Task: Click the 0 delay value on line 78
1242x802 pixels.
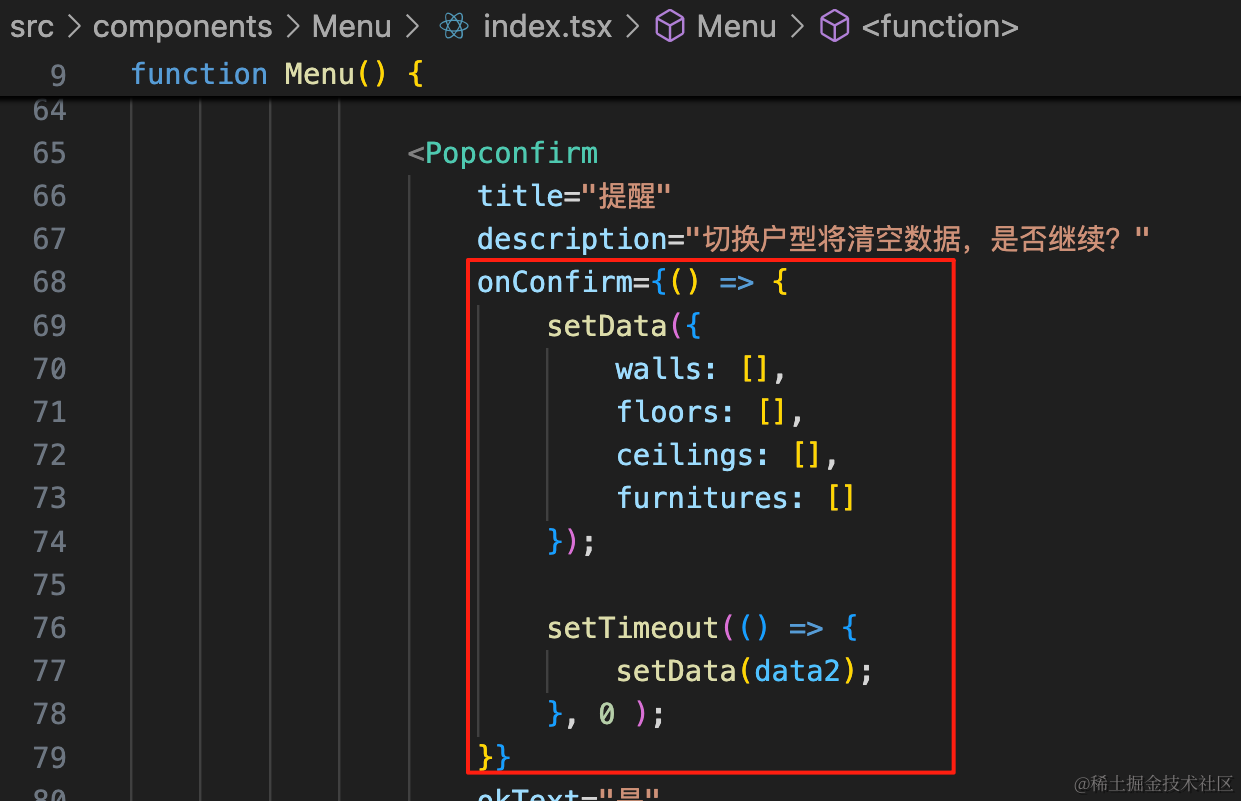Action: pos(607,714)
